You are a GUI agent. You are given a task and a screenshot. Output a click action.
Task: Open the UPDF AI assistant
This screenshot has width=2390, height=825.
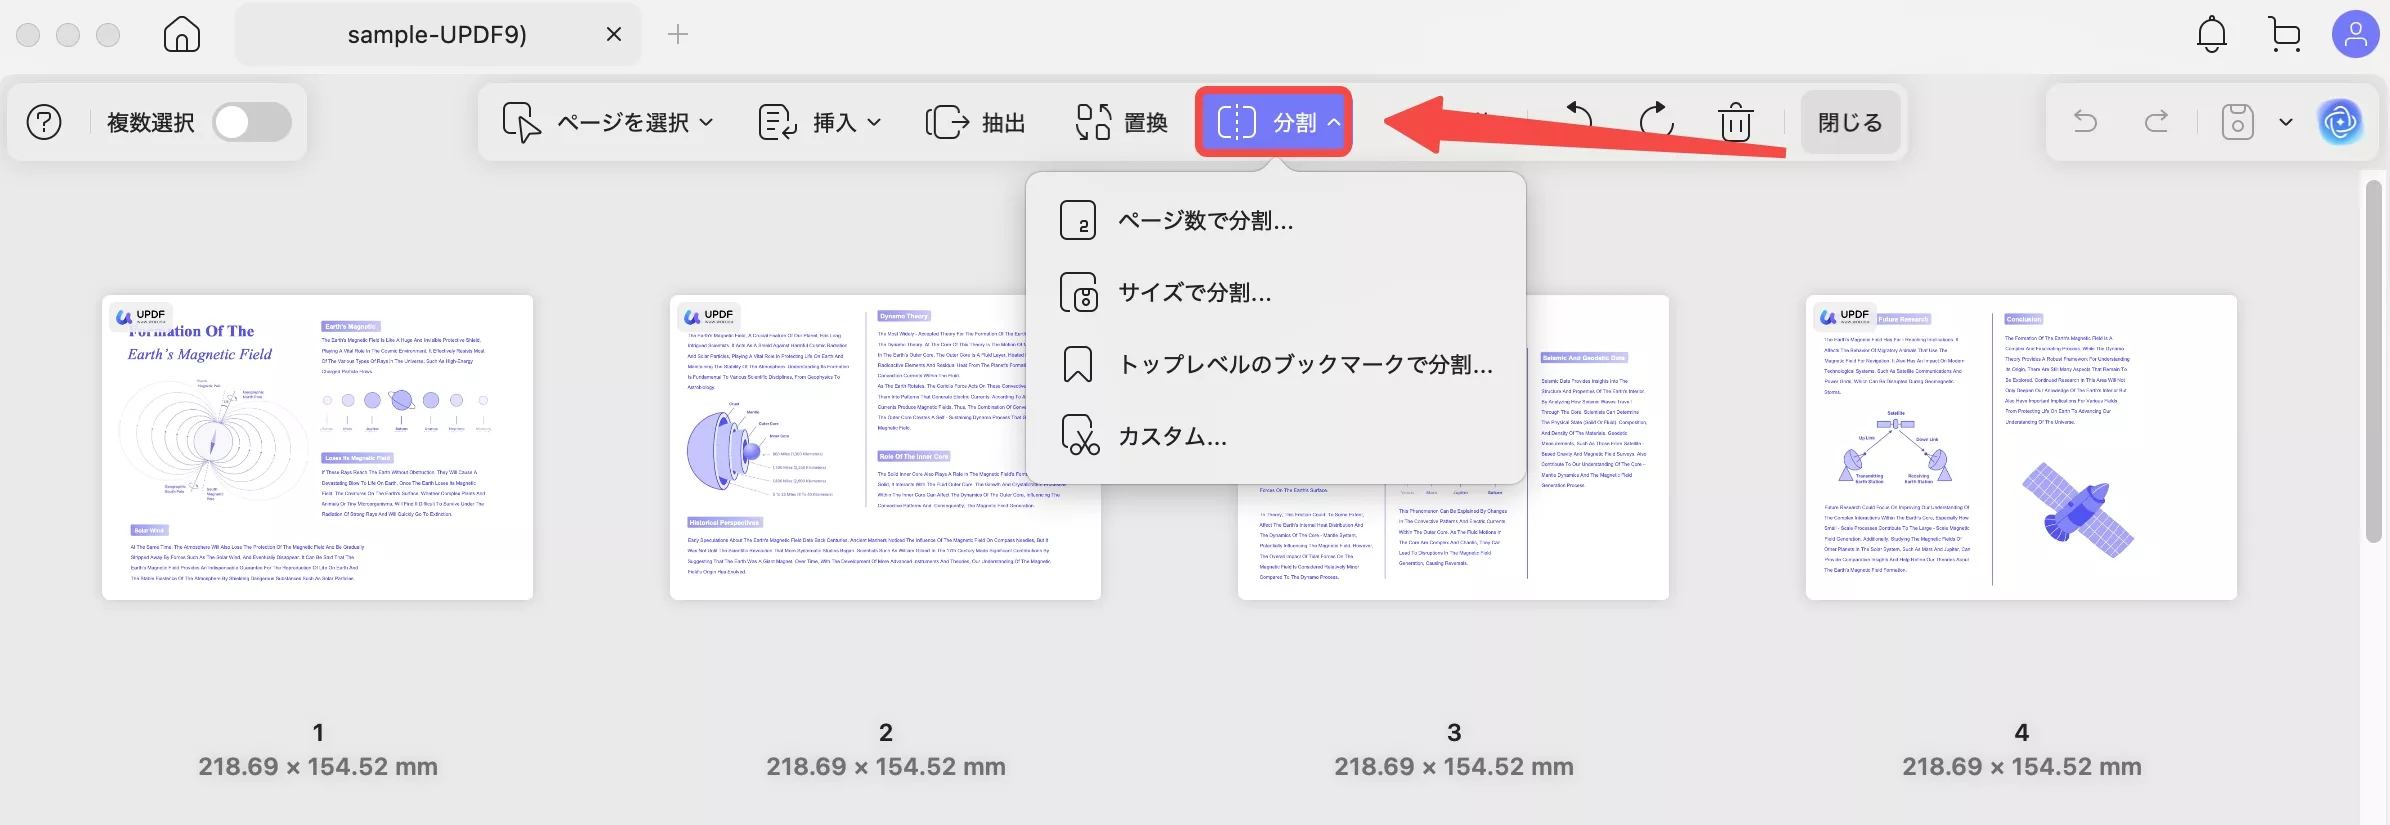(2340, 122)
